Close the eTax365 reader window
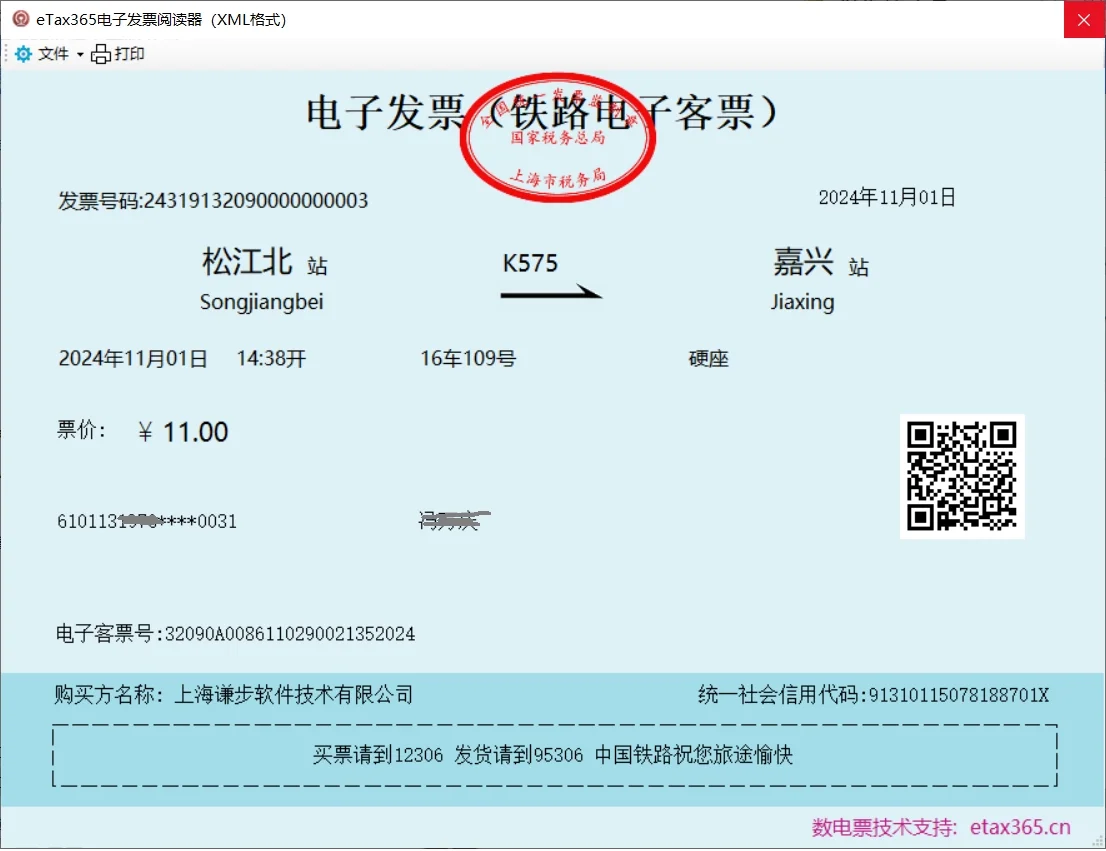This screenshot has height=851, width=1106. [1084, 20]
